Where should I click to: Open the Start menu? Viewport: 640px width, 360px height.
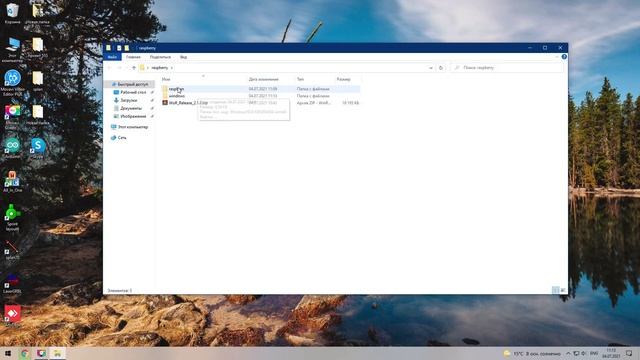pyautogui.click(x=7, y=353)
